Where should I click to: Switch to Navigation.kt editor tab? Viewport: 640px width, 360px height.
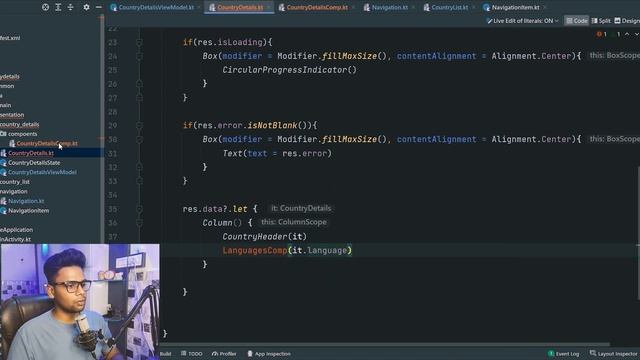[389, 7]
